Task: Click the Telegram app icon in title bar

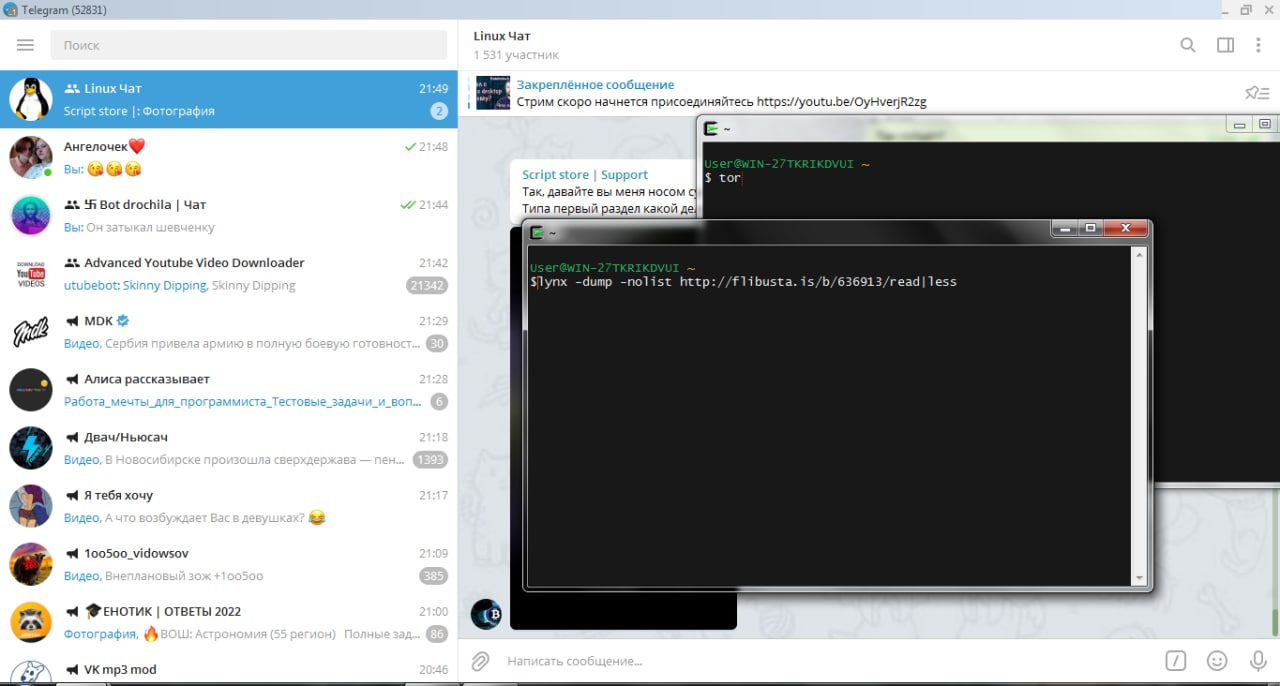Action: point(10,9)
